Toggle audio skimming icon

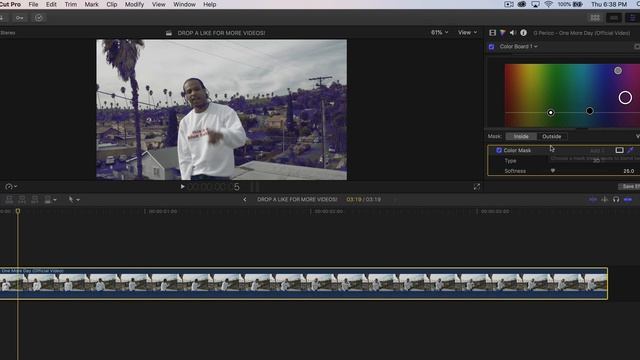click(604, 200)
